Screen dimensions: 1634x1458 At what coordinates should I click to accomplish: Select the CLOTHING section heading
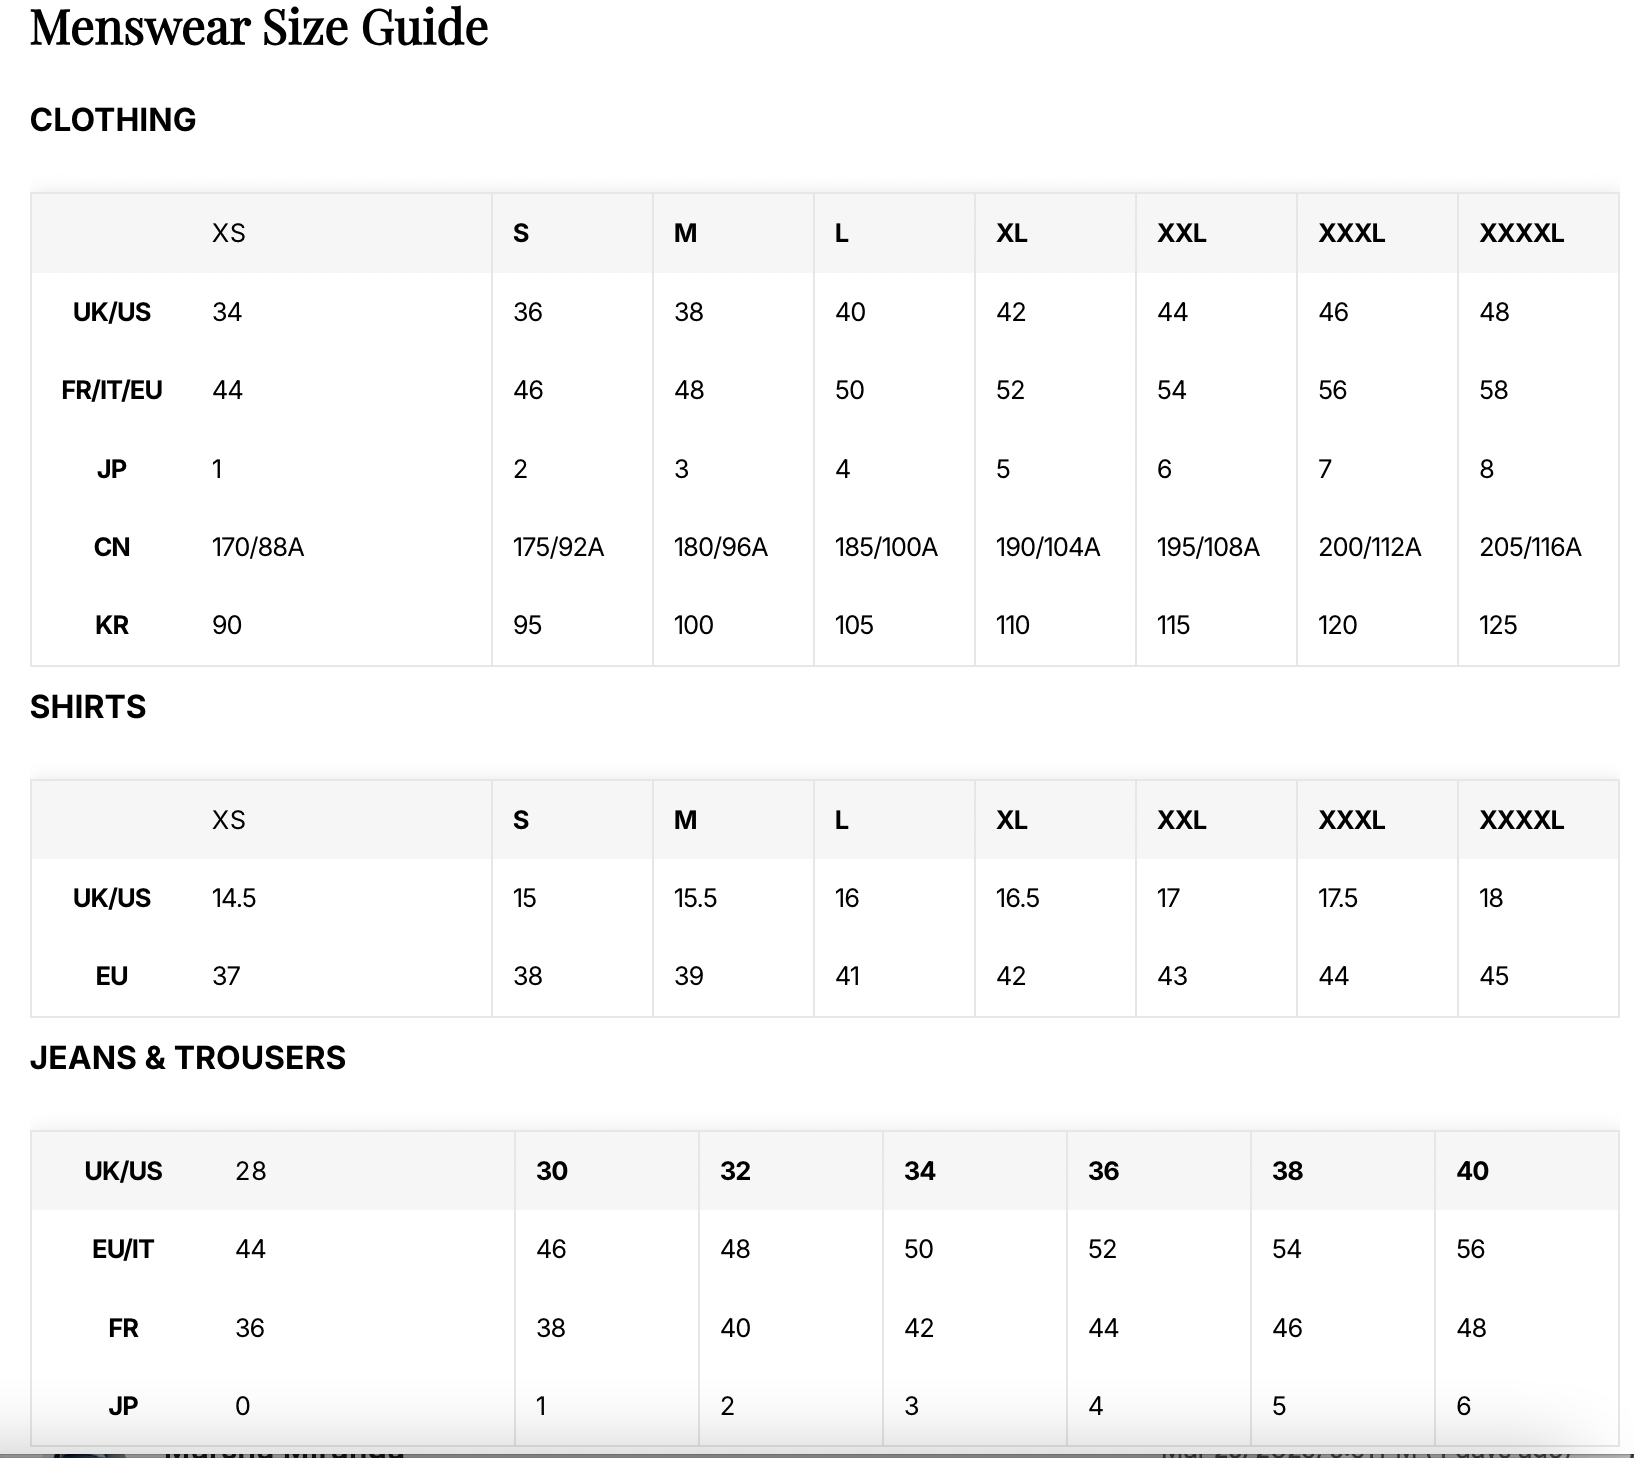[x=113, y=120]
